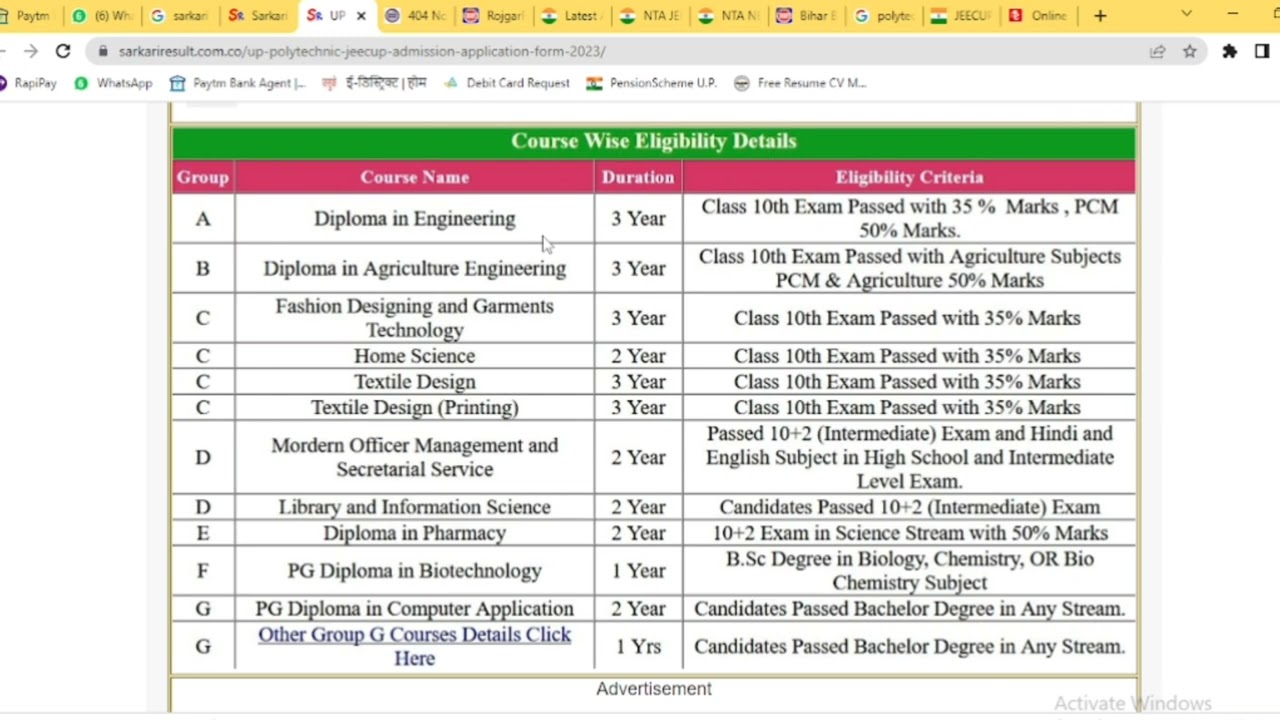This screenshot has height=720, width=1280.
Task: Click the Eligibility Criteria column header
Action: (x=909, y=177)
